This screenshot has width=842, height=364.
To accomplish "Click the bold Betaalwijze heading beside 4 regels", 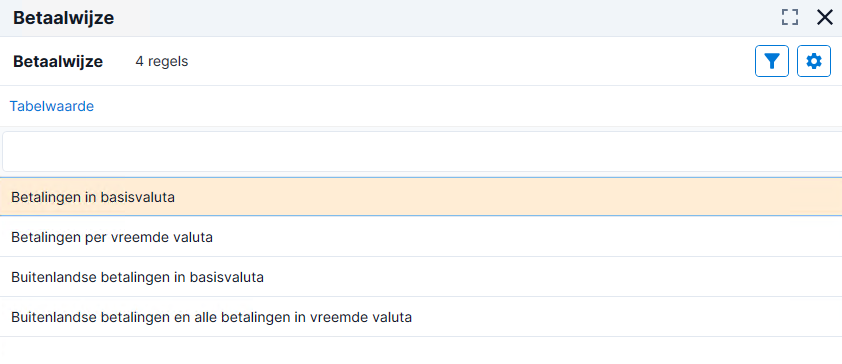I will tap(58, 62).
